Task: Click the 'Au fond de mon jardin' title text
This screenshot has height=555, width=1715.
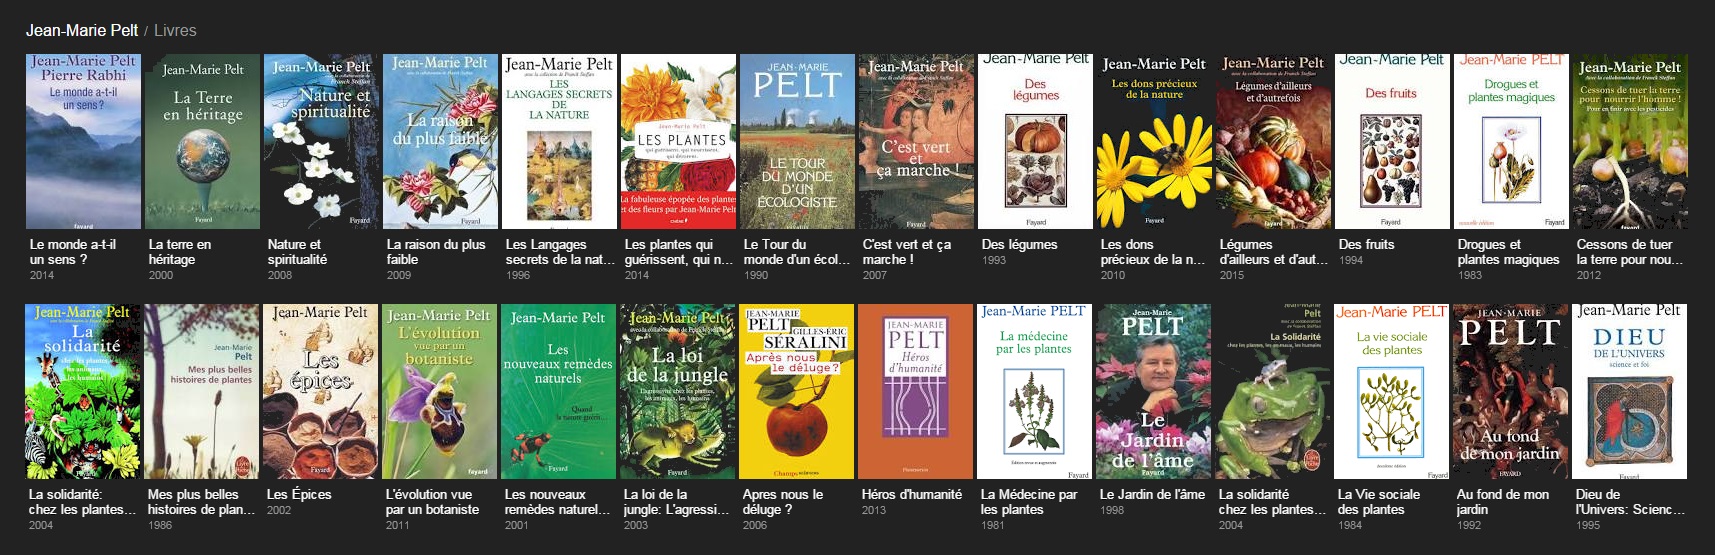Action: [1503, 502]
